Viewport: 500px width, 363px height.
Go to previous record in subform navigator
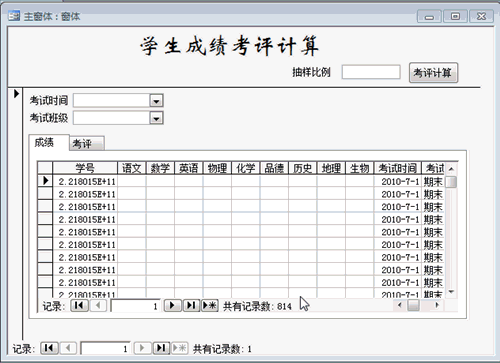(x=98, y=305)
